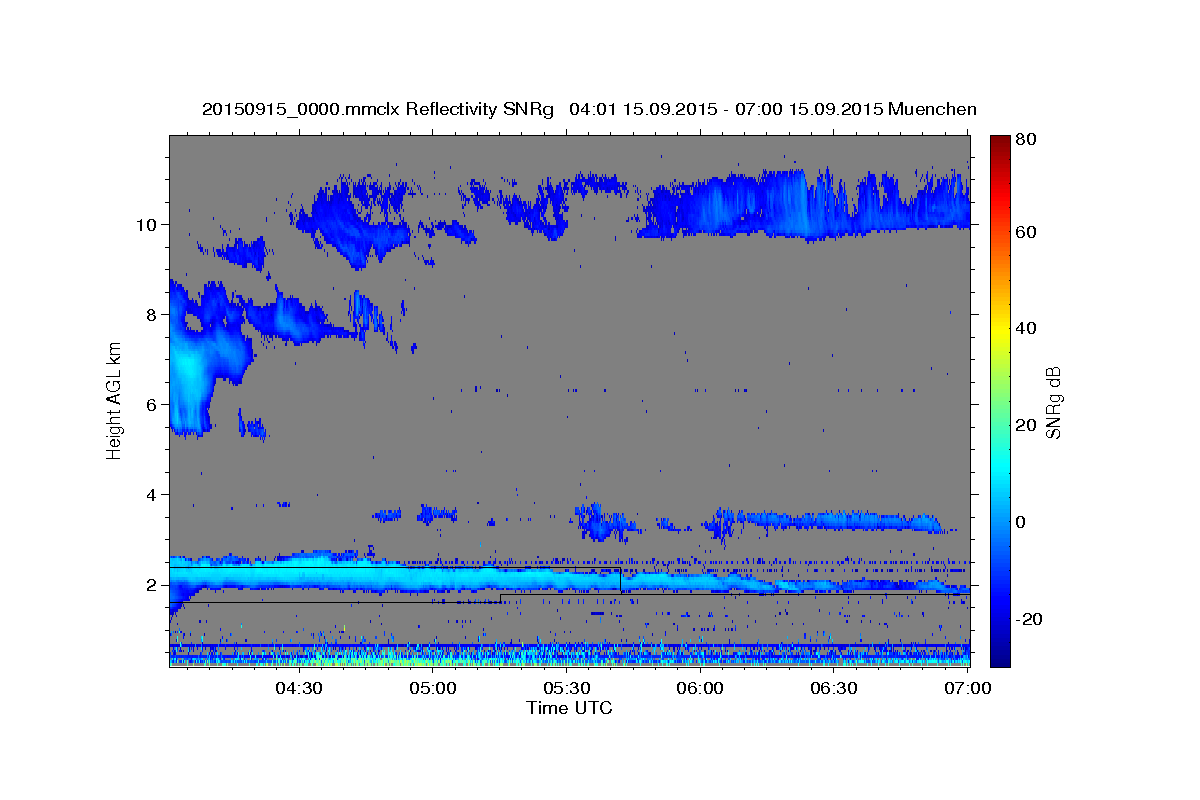
Task: Click the 05:30 time tick label
Action: 567,689
